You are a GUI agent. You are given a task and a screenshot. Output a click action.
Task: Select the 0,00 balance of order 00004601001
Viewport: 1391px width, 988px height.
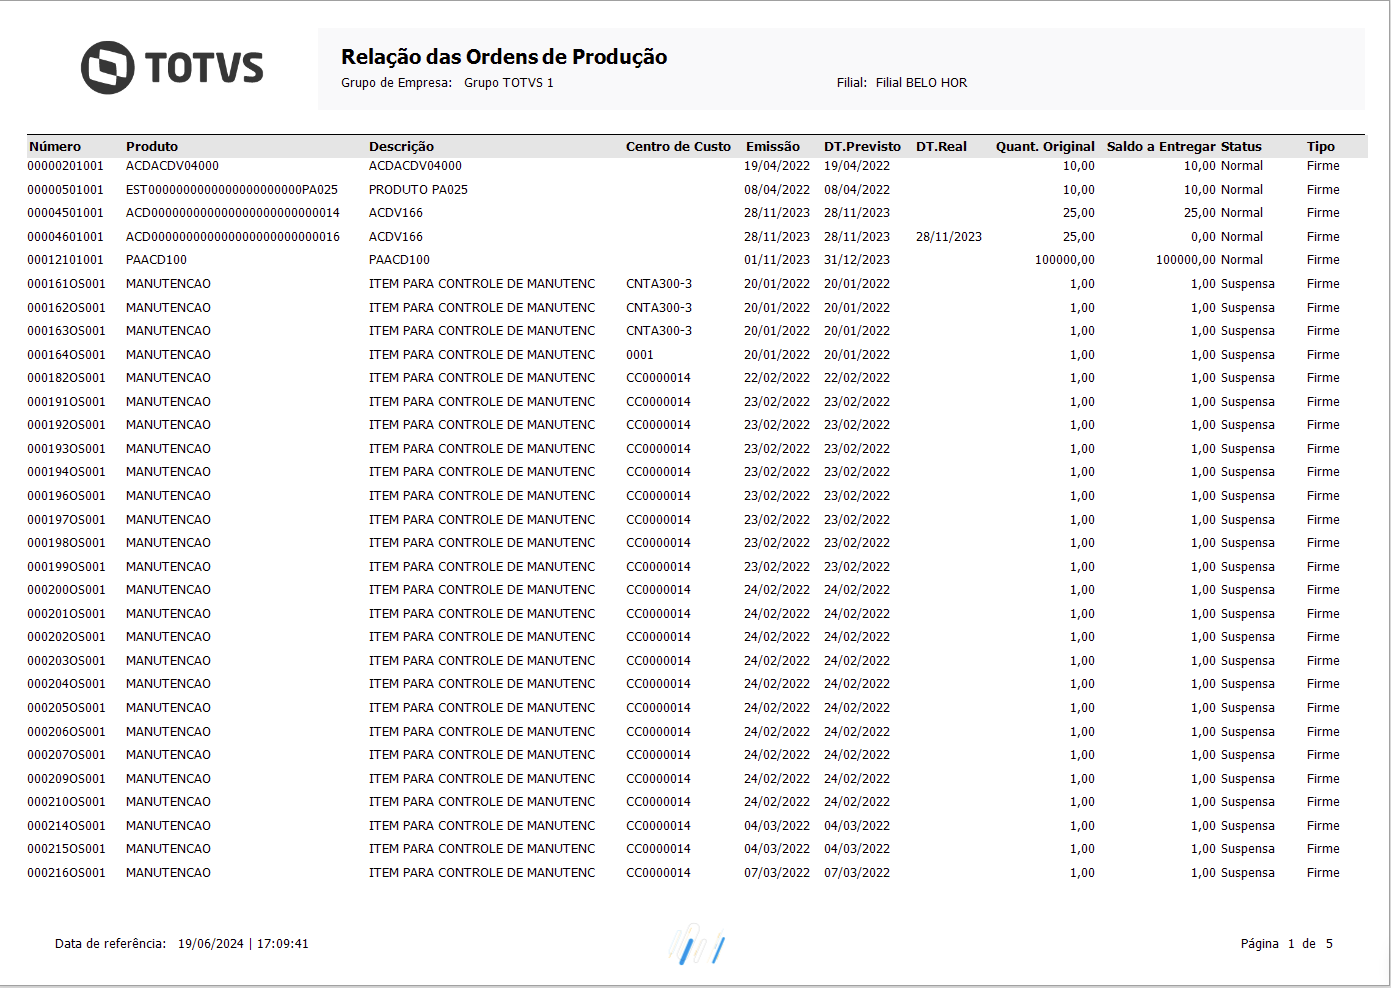tap(1203, 237)
